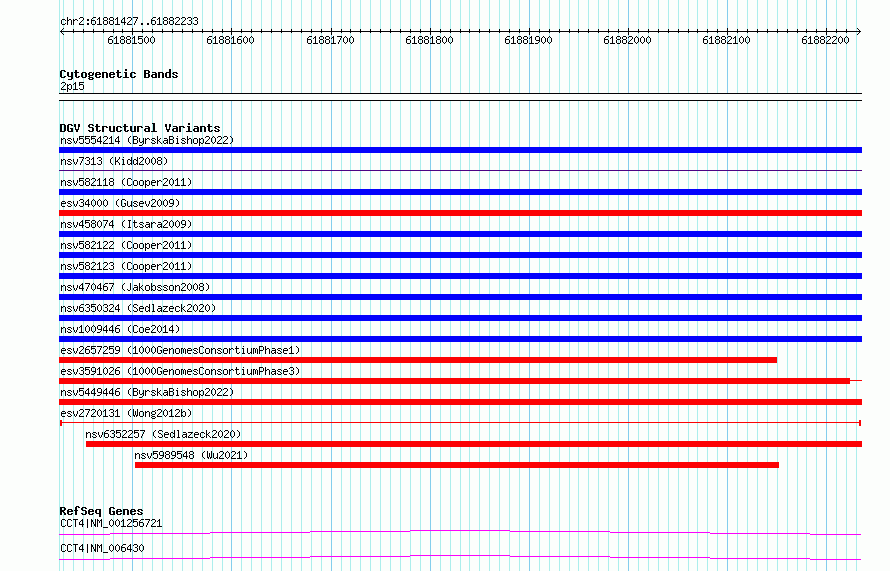
Task: Click ruler position 61881800
Action: 429,40
